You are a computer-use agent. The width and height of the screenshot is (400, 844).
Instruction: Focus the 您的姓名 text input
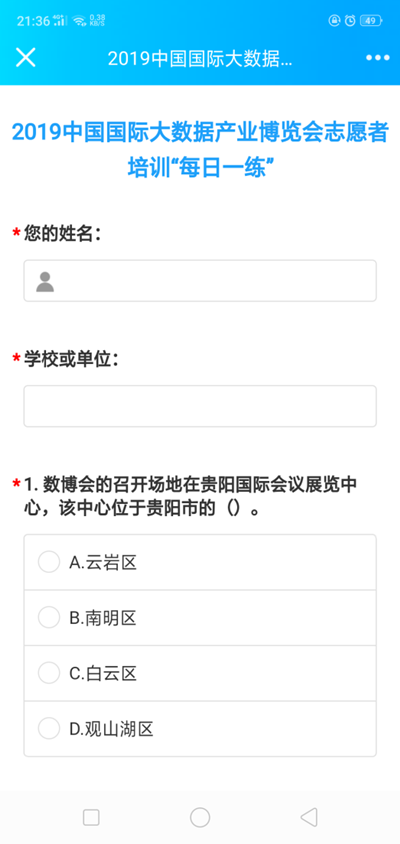tap(200, 281)
